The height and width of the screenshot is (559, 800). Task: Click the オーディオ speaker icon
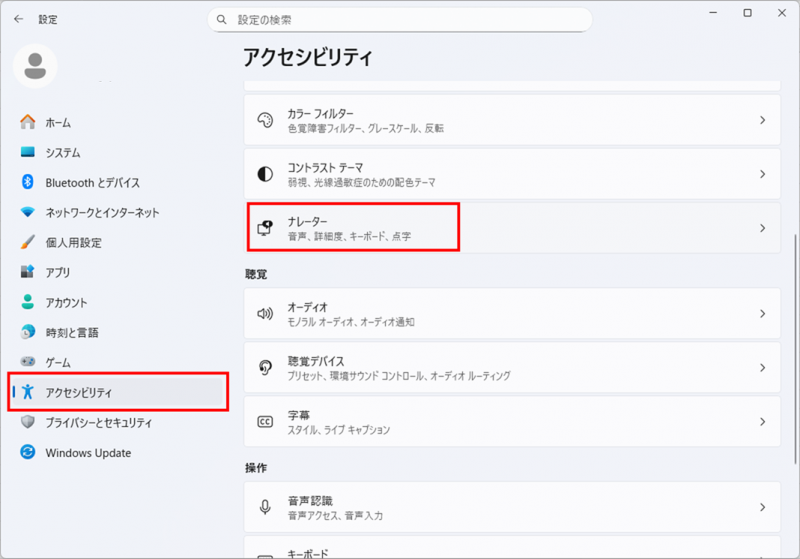(265, 314)
